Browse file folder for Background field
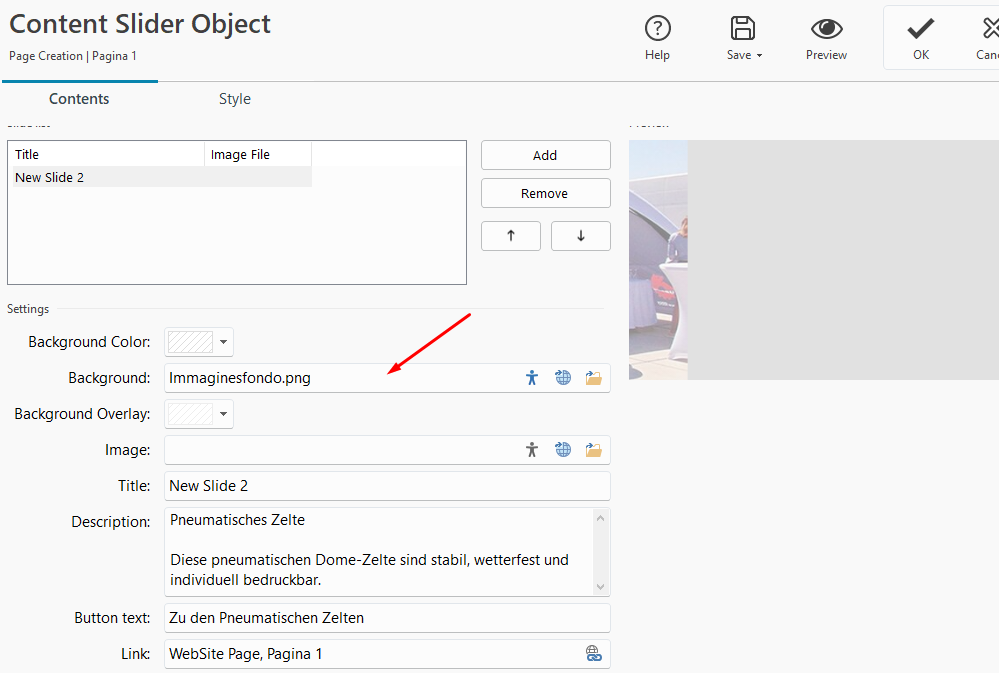Viewport: 999px width, 673px height. (x=594, y=378)
